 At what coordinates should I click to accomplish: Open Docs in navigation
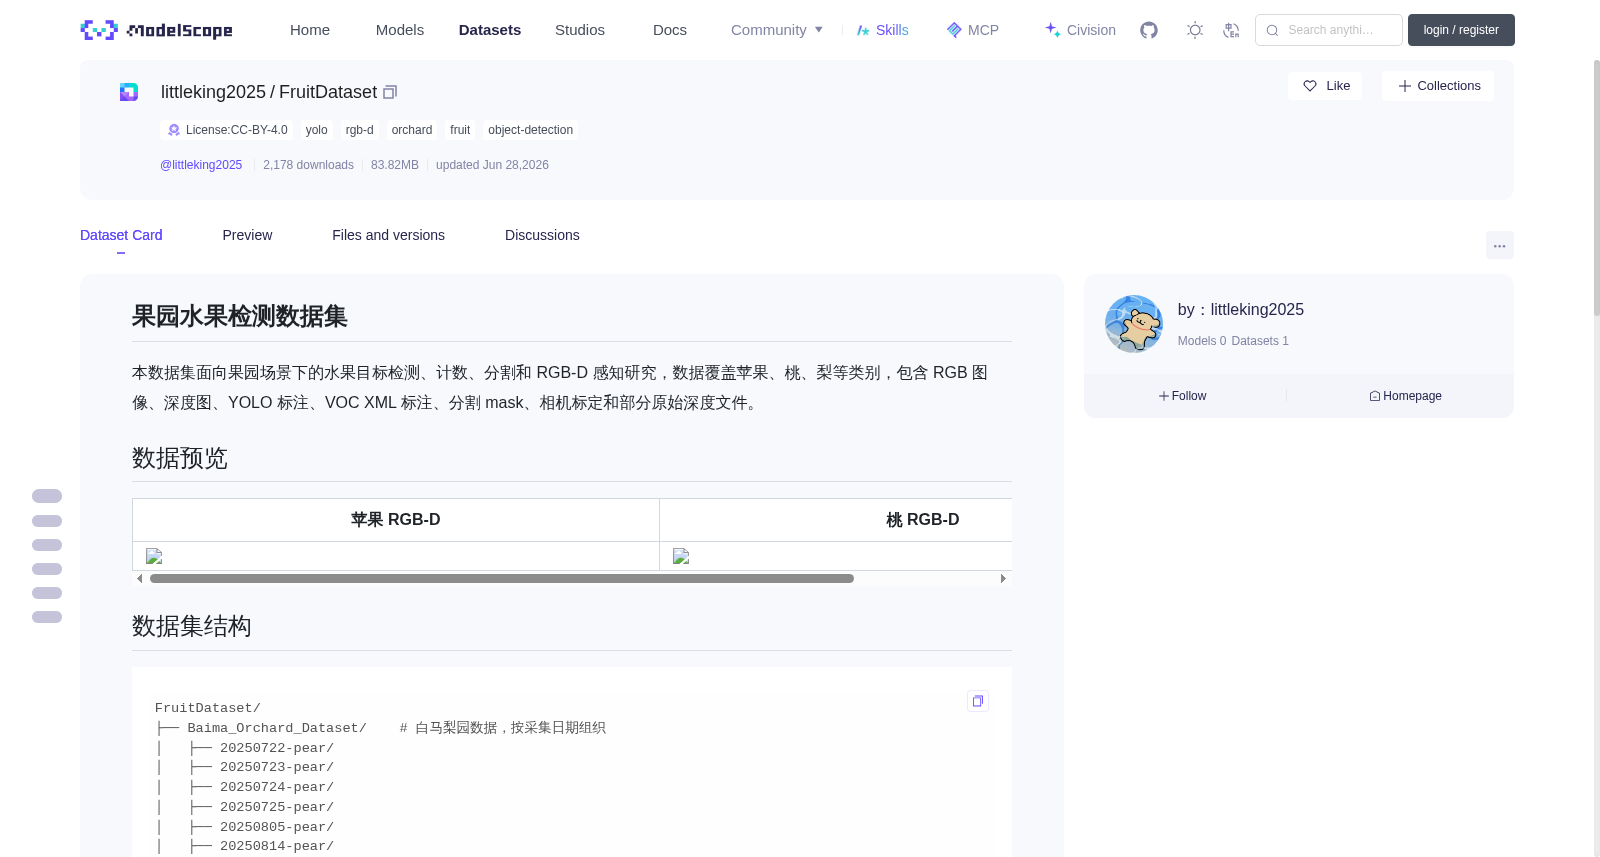point(670,30)
